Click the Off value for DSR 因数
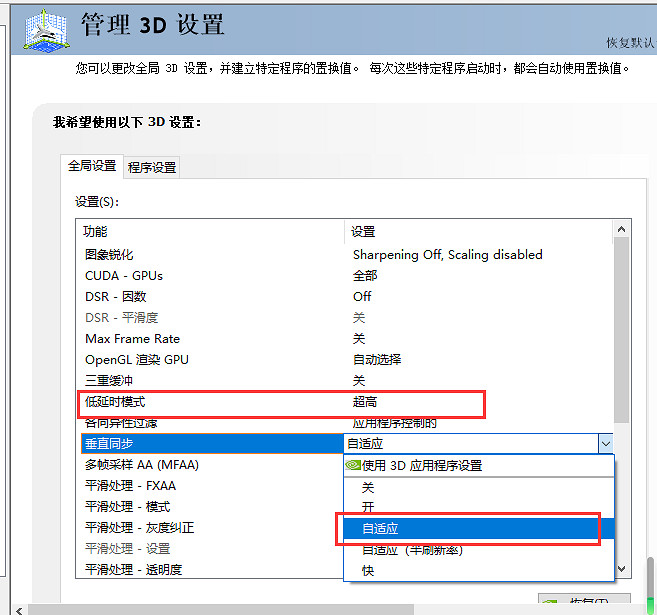 (x=362, y=297)
